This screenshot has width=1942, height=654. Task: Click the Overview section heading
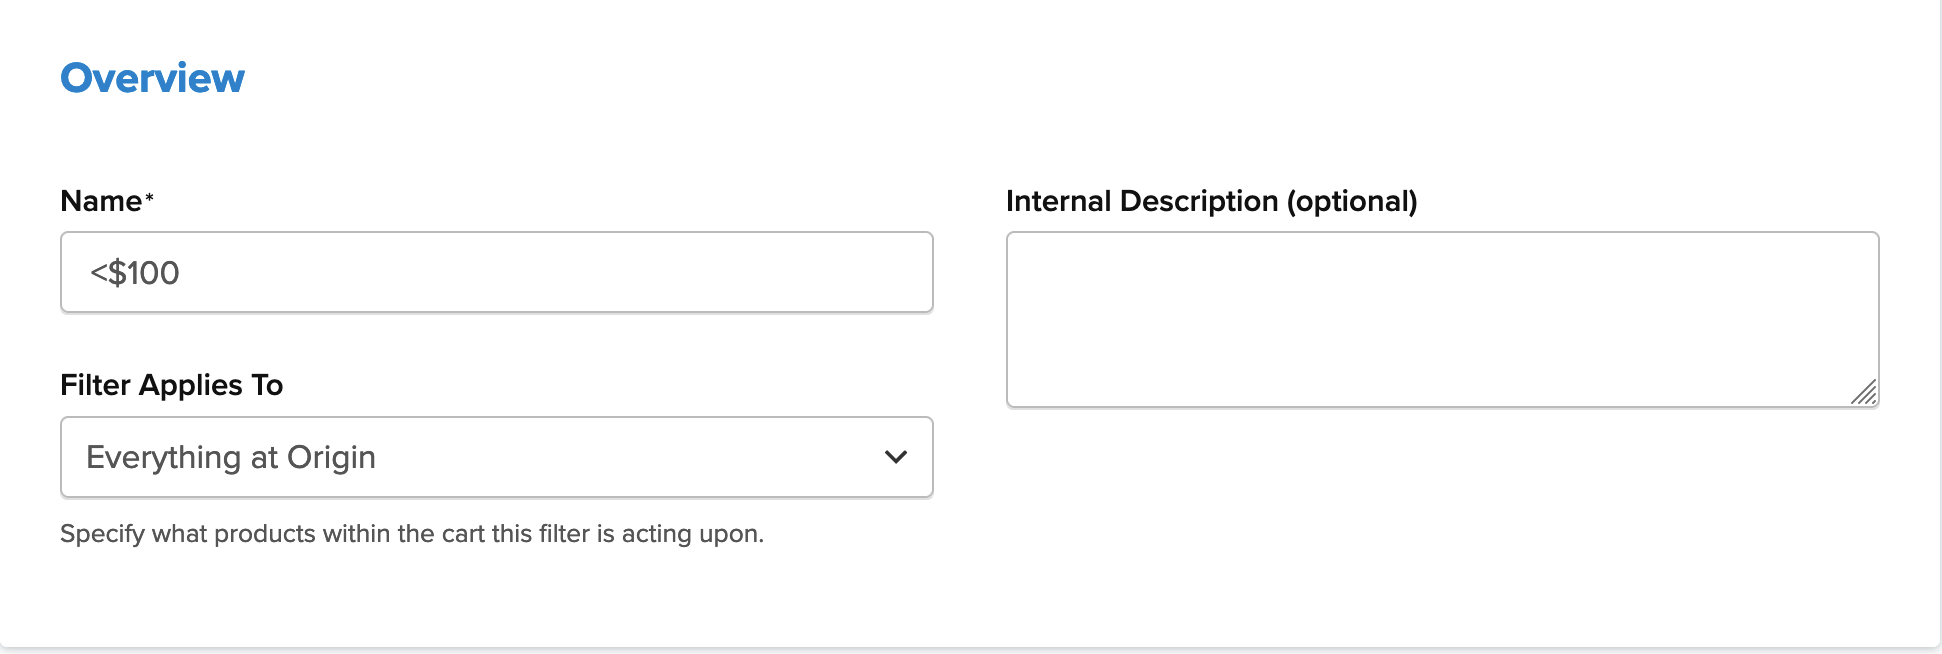tap(152, 78)
